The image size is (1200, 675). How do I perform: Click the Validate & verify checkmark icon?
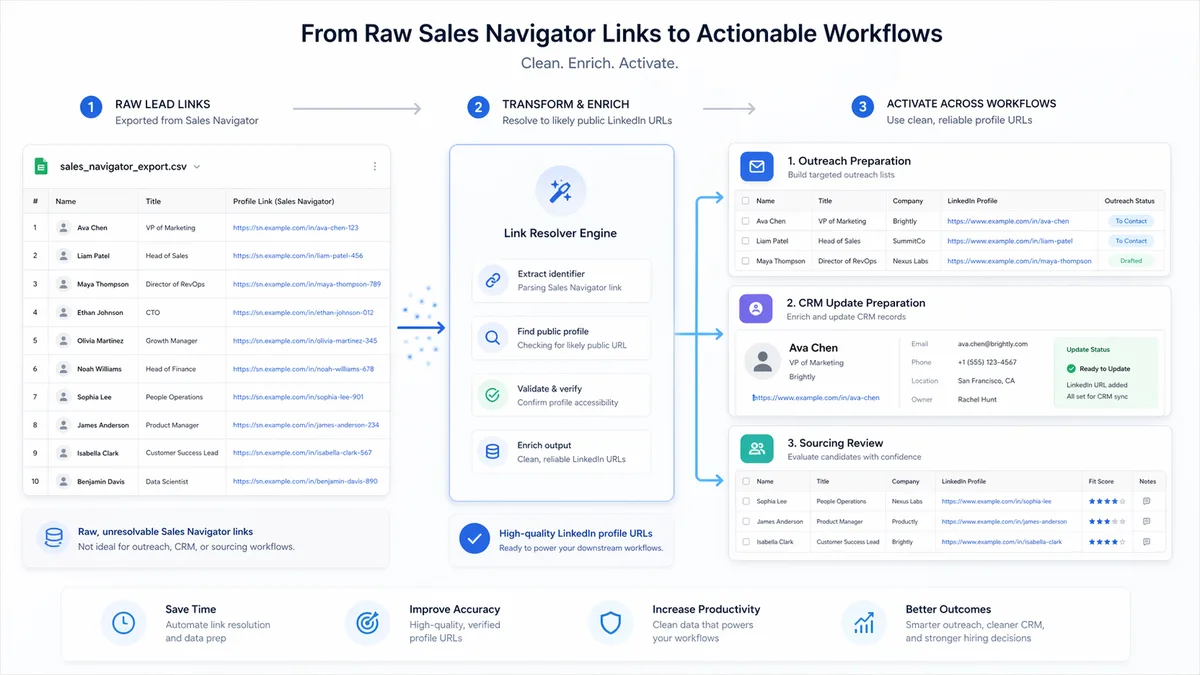click(x=492, y=395)
